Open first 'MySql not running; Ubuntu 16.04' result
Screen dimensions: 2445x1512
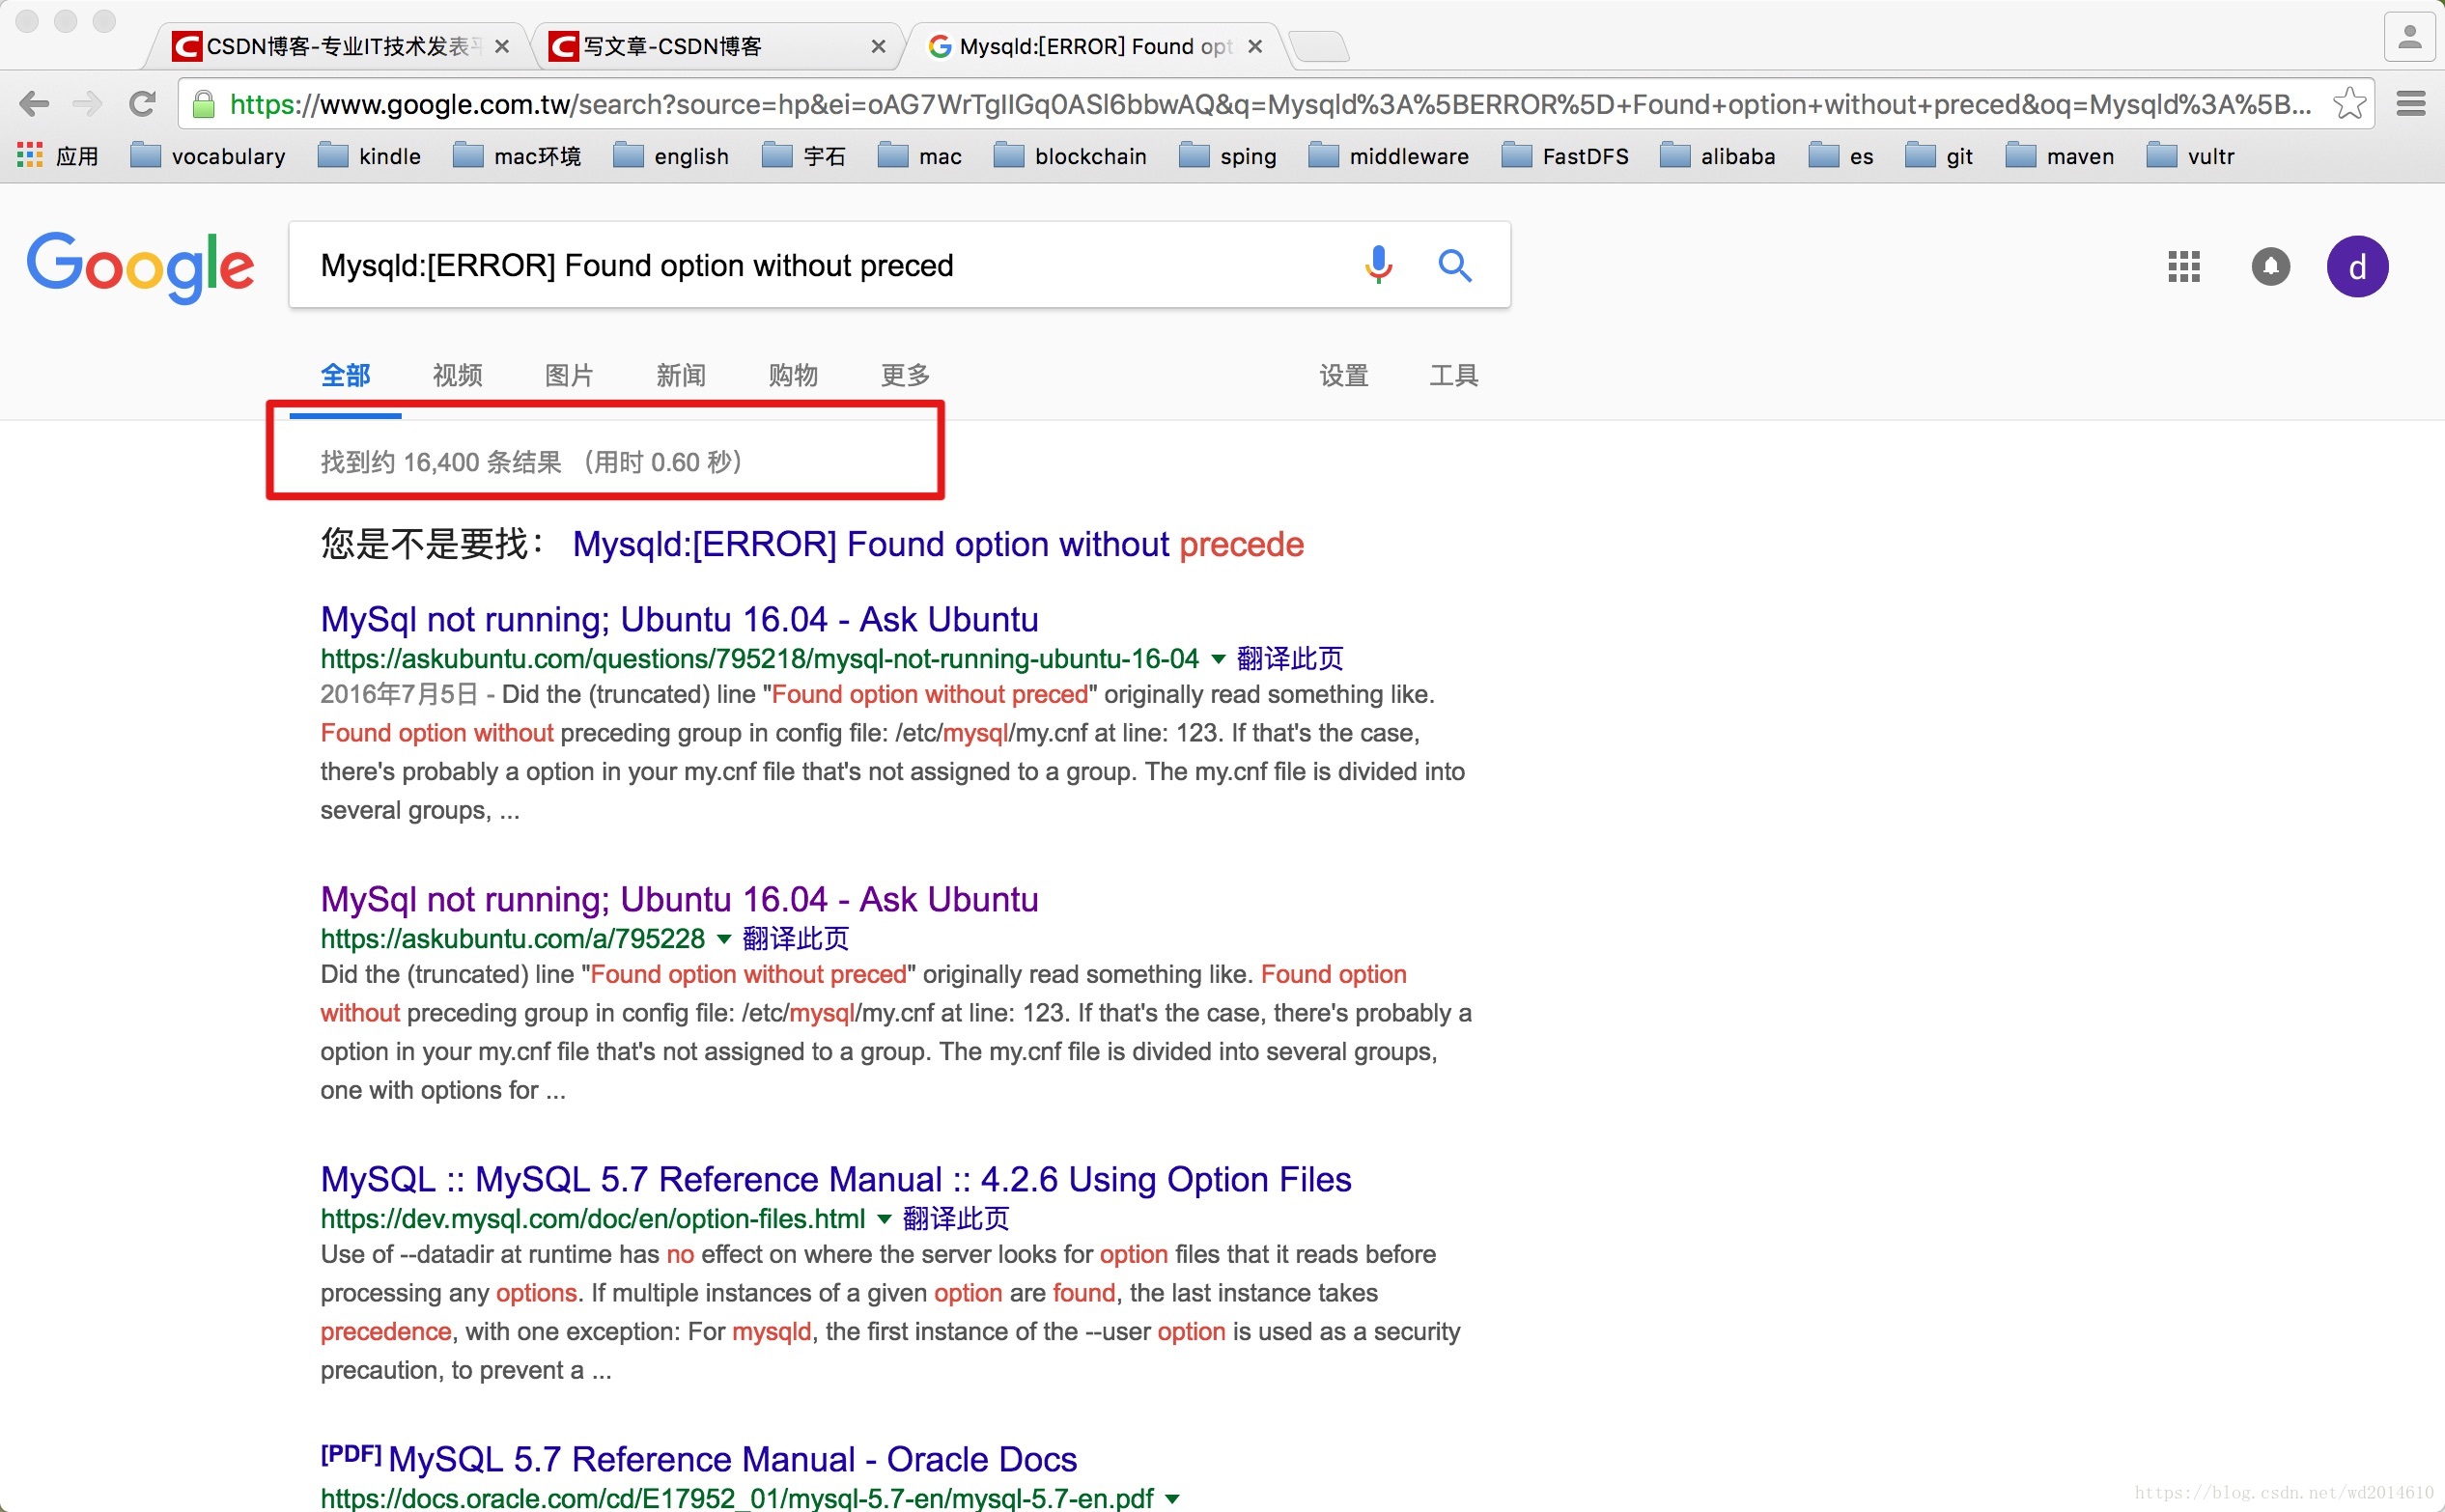click(679, 620)
